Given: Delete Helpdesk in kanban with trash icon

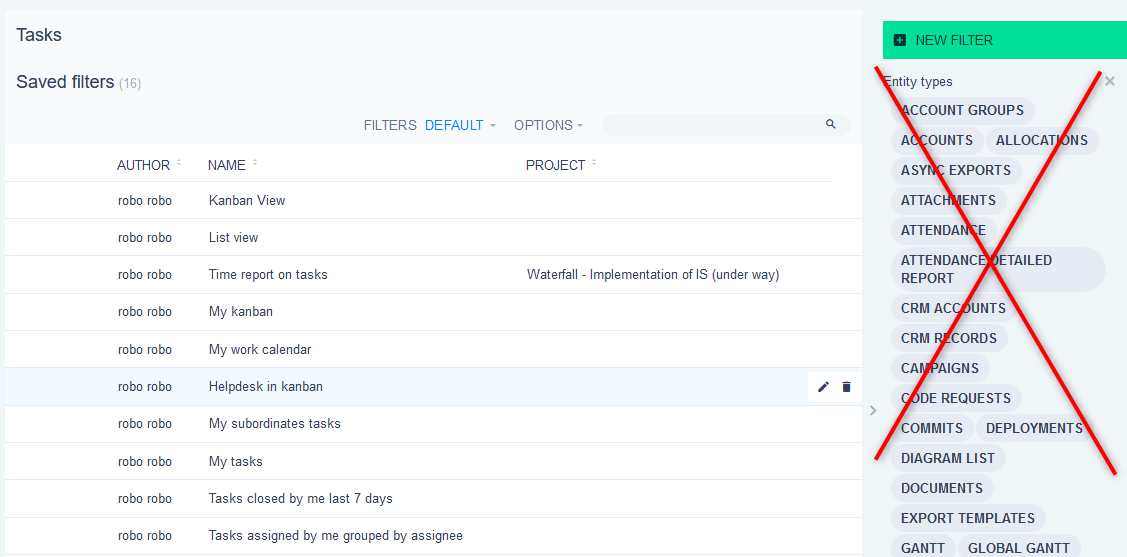Looking at the screenshot, I should point(846,387).
